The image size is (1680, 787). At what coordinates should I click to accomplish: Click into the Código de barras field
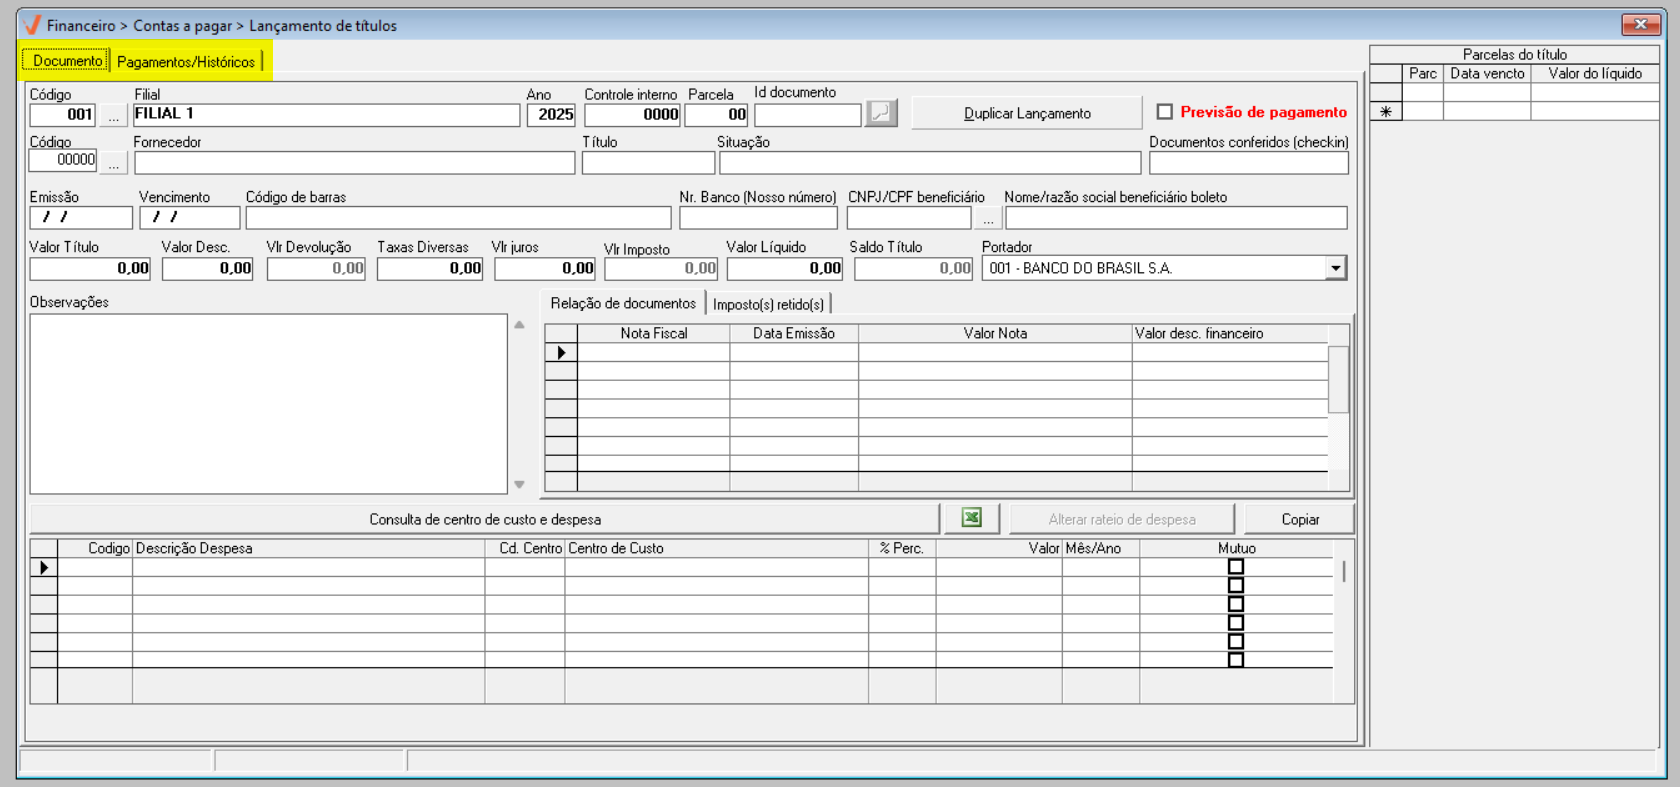click(x=458, y=218)
